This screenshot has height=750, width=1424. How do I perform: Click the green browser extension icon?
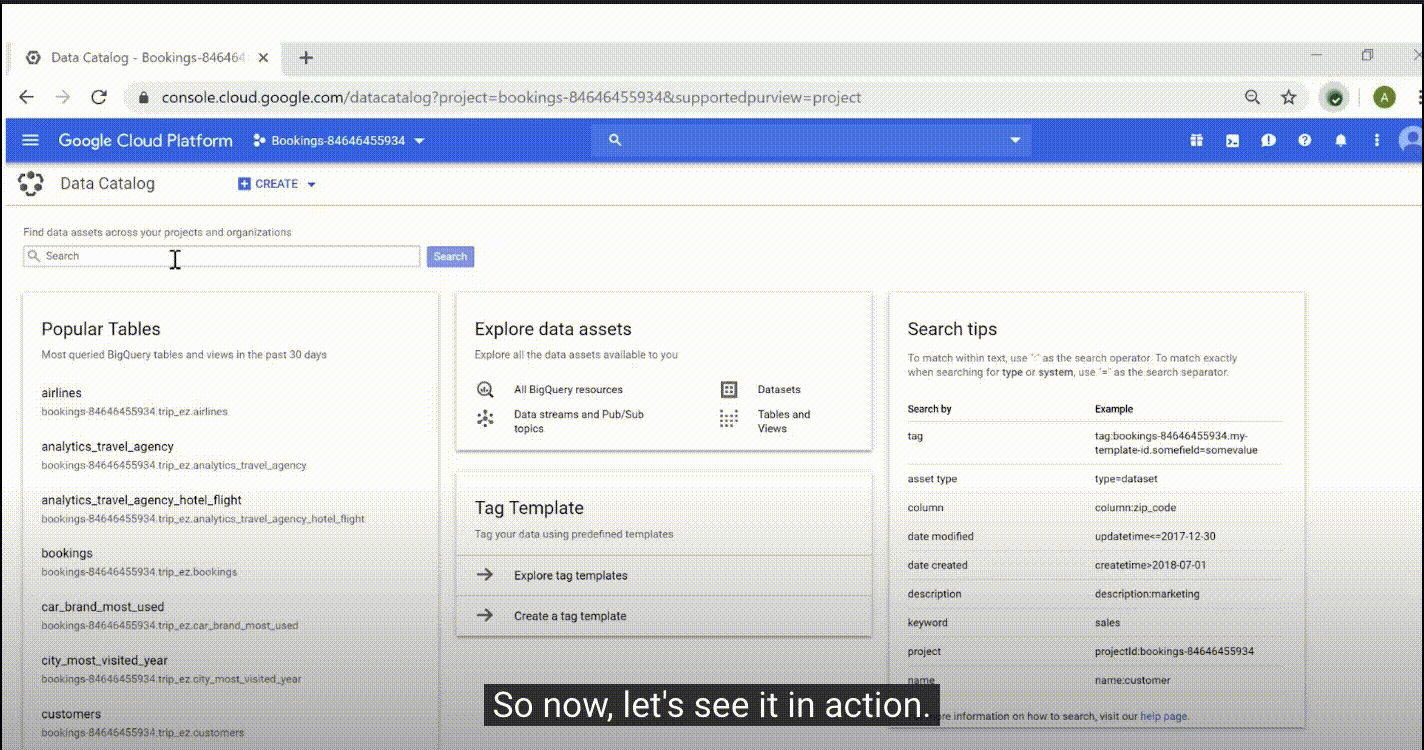coord(1334,97)
